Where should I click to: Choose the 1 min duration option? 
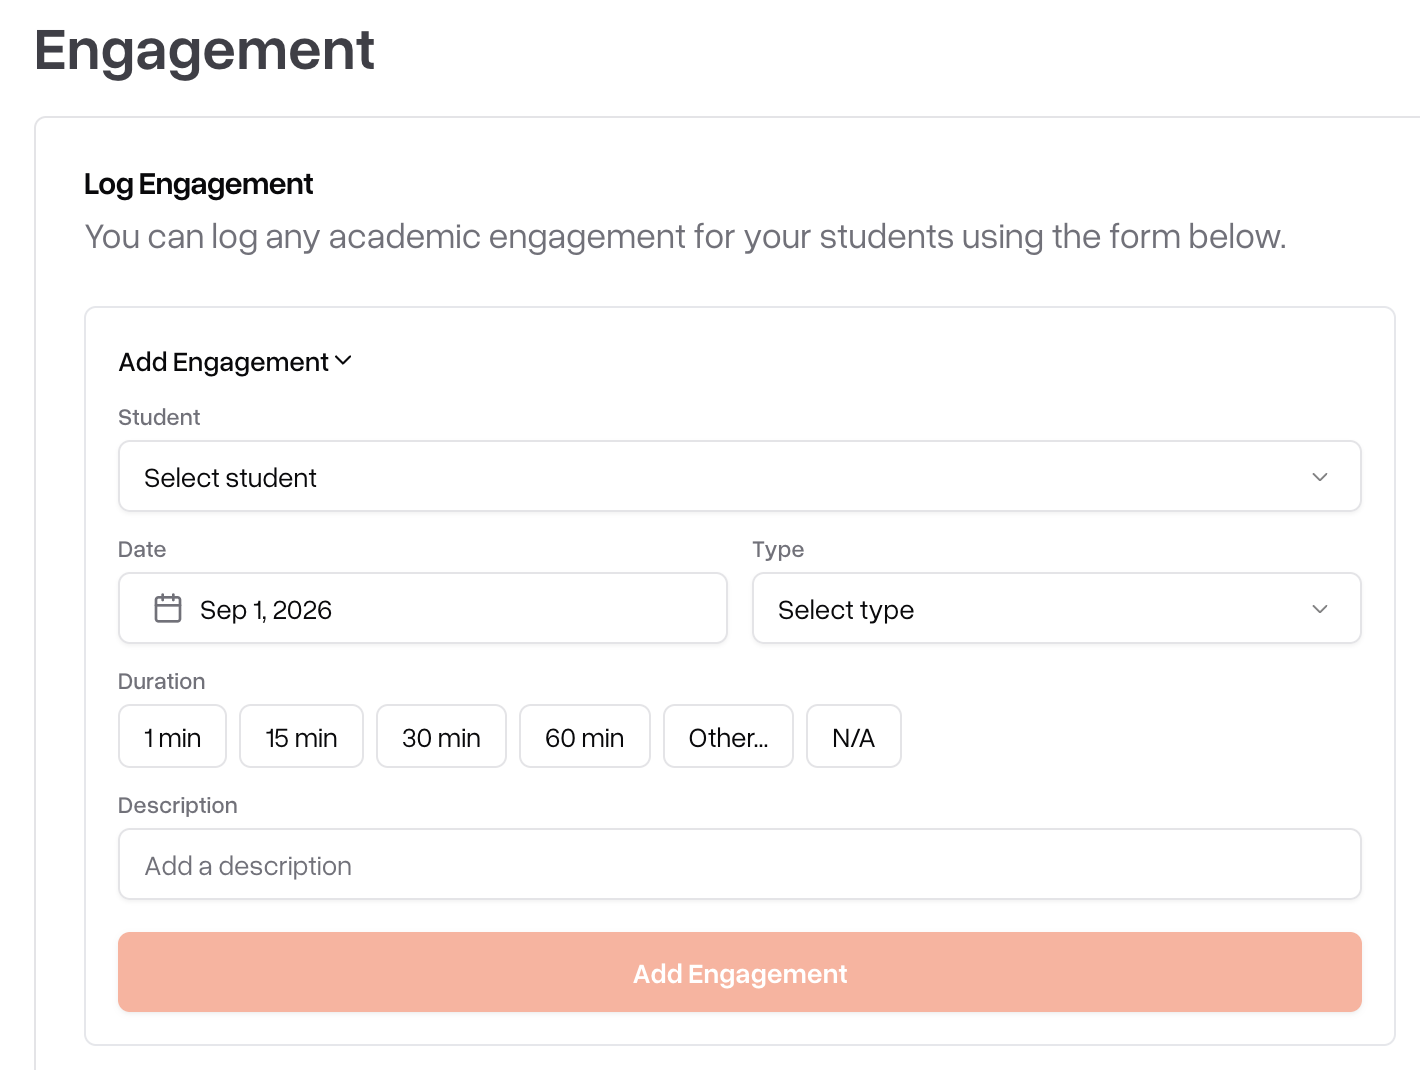tap(173, 736)
